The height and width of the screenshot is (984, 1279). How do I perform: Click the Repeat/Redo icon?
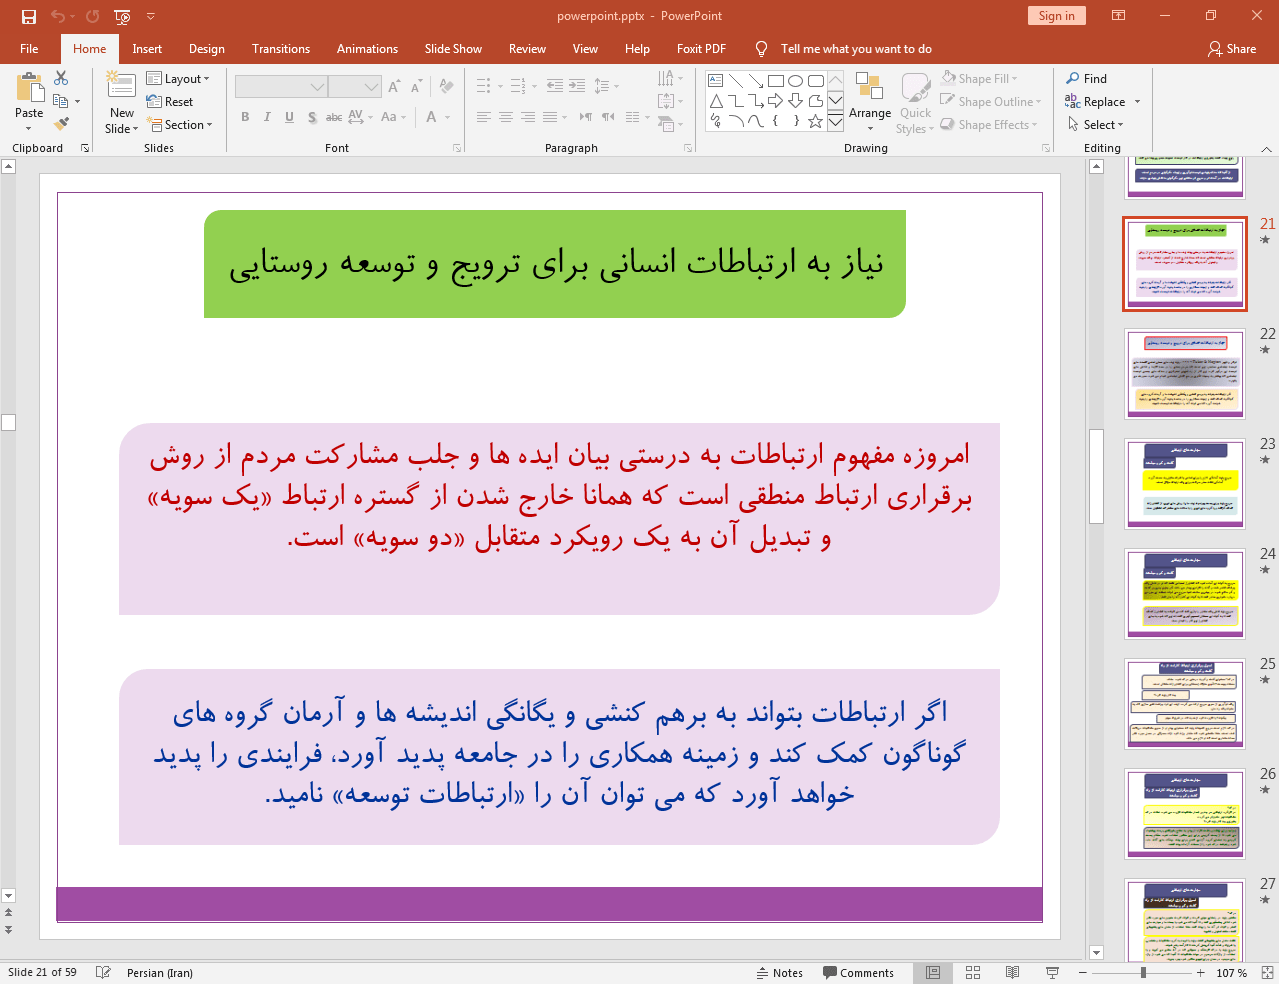(93, 16)
